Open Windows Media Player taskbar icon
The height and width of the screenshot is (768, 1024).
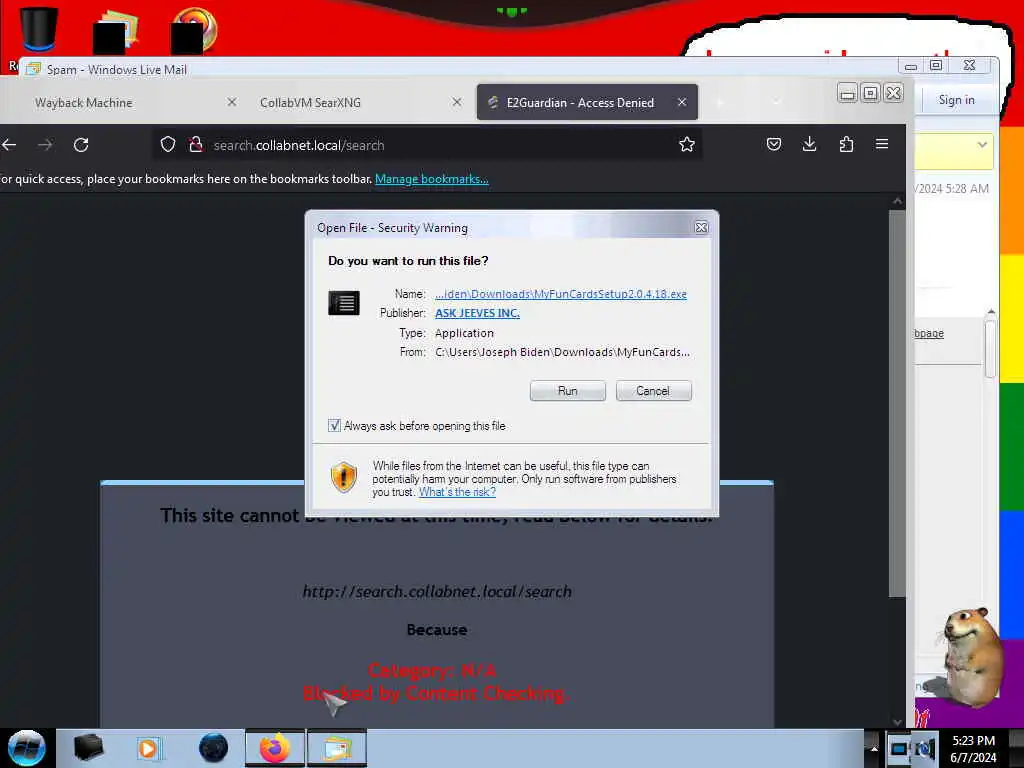[149, 748]
